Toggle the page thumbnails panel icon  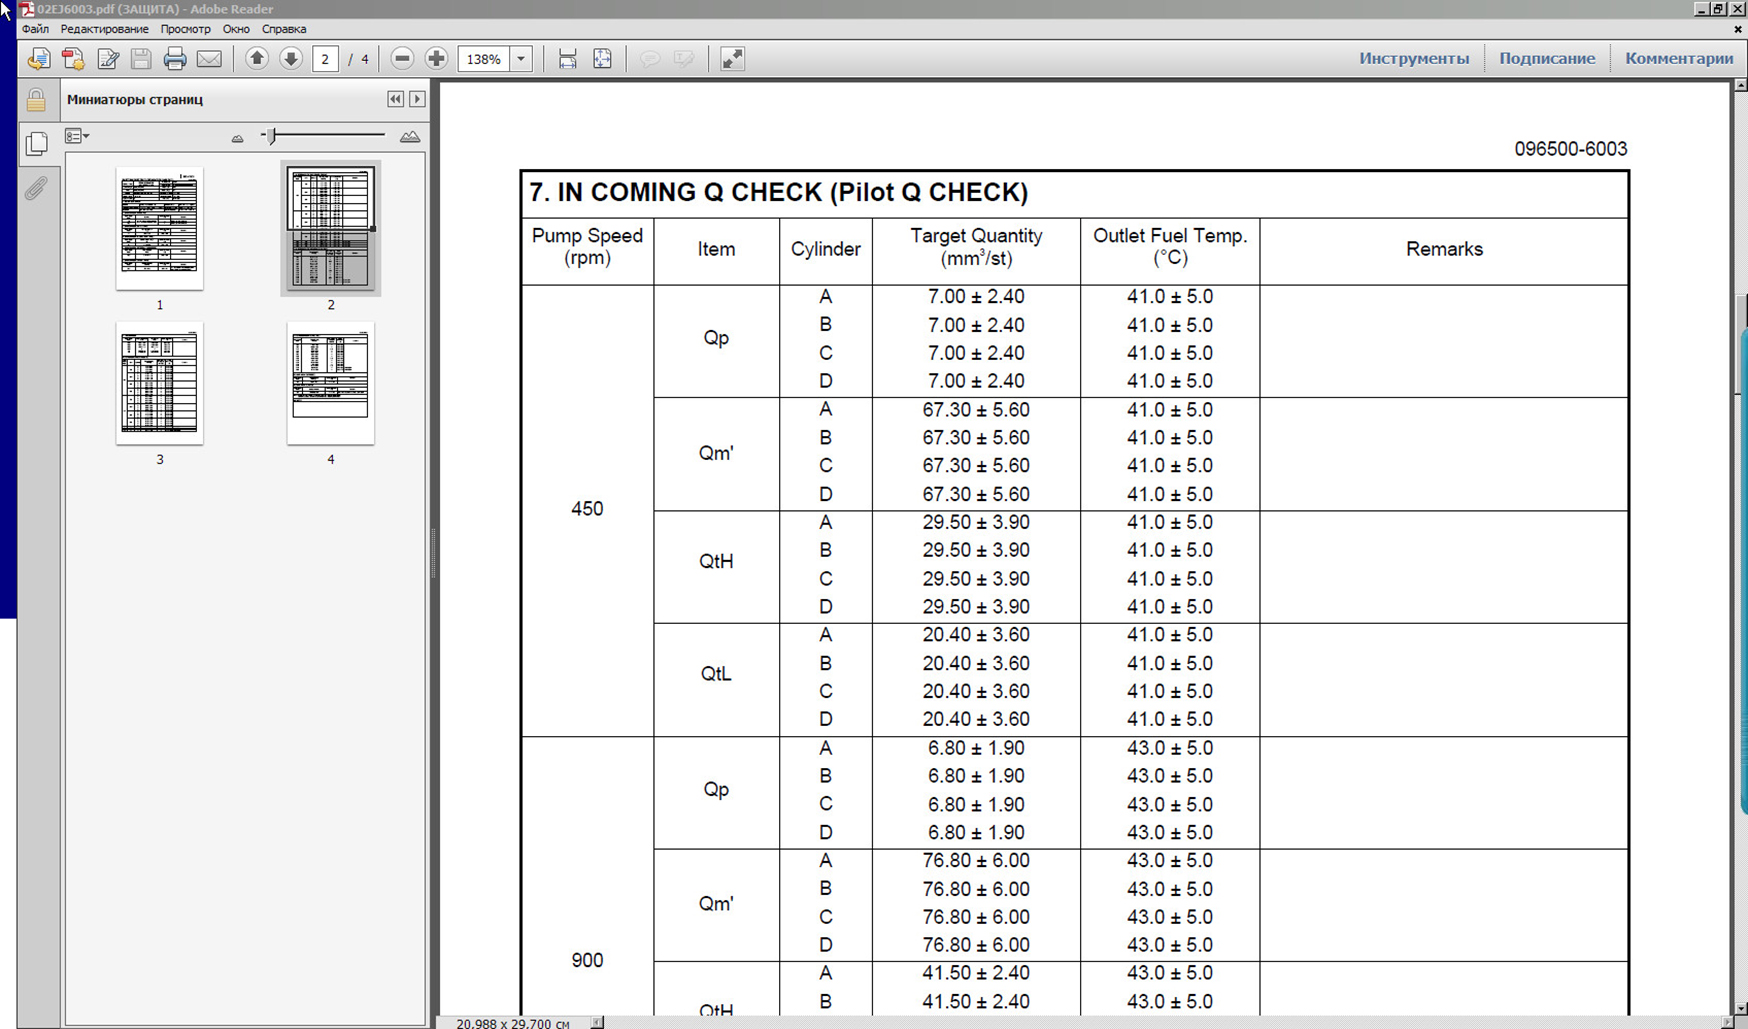[x=36, y=144]
